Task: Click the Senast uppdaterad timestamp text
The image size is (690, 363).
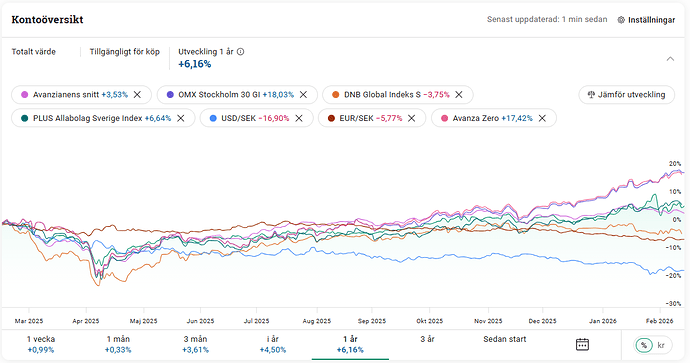Action: [x=547, y=19]
